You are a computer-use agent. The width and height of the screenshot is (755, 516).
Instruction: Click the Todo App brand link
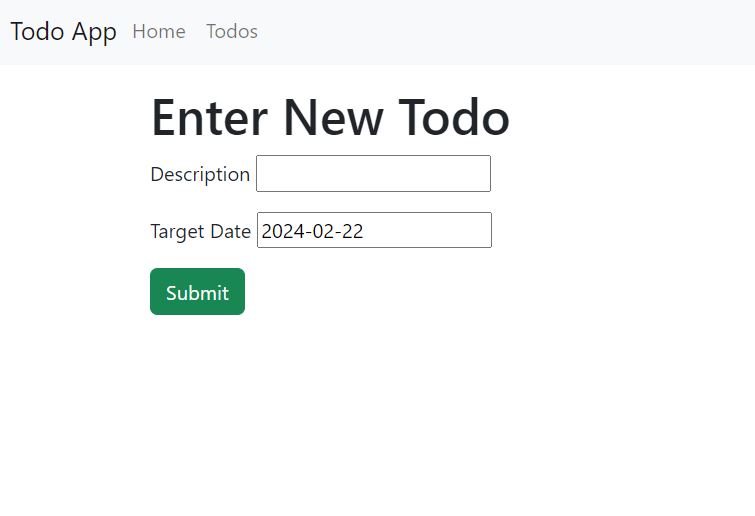pyautogui.click(x=64, y=32)
